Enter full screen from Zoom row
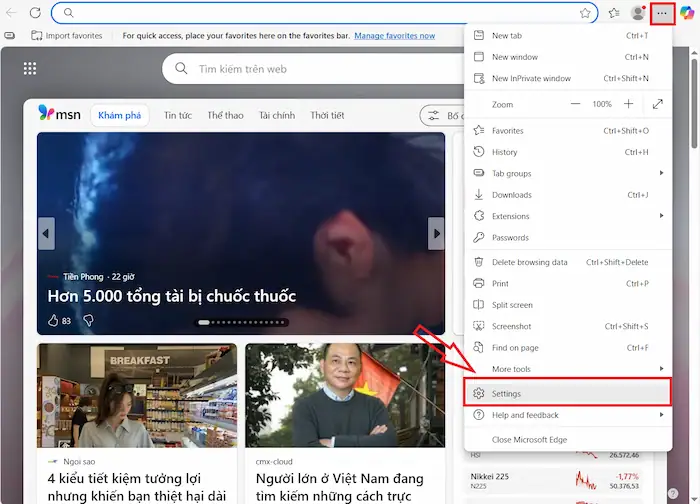This screenshot has height=504, width=700. click(x=657, y=104)
